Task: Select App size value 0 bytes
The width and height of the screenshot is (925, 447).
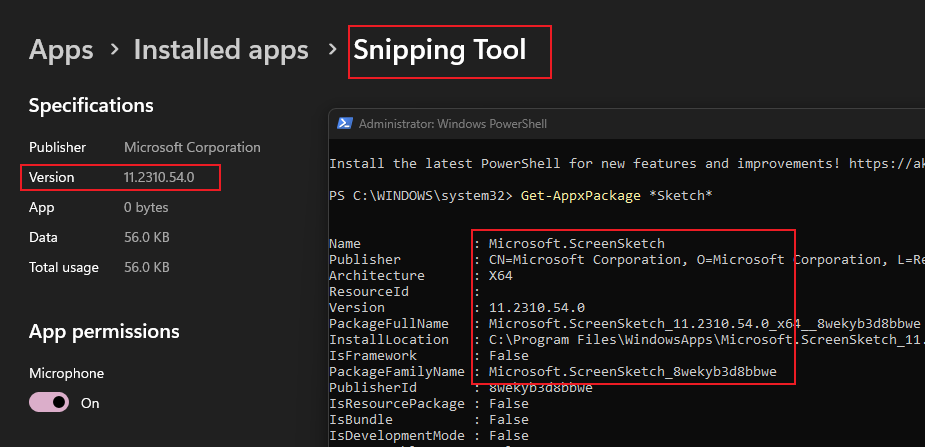Action: click(x=146, y=208)
